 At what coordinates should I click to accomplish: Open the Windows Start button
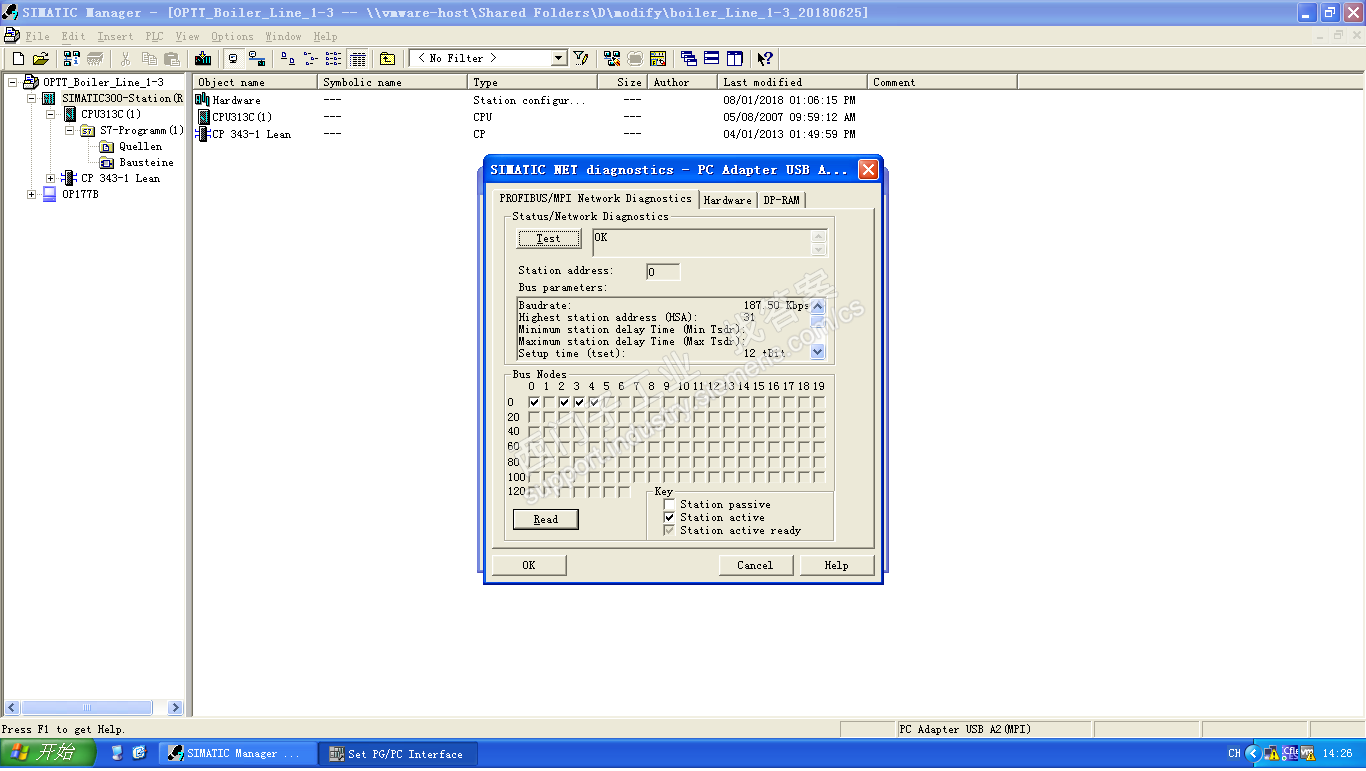pyautogui.click(x=48, y=753)
